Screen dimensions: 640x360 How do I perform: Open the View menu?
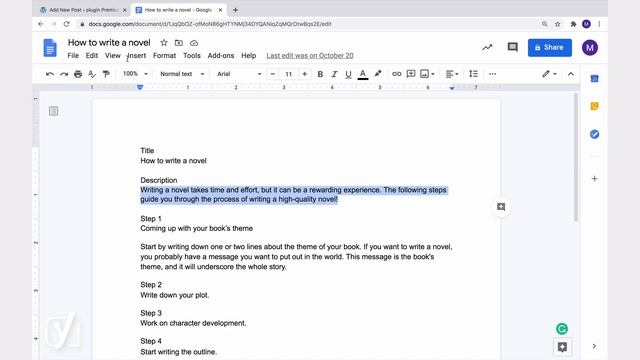coord(113,56)
